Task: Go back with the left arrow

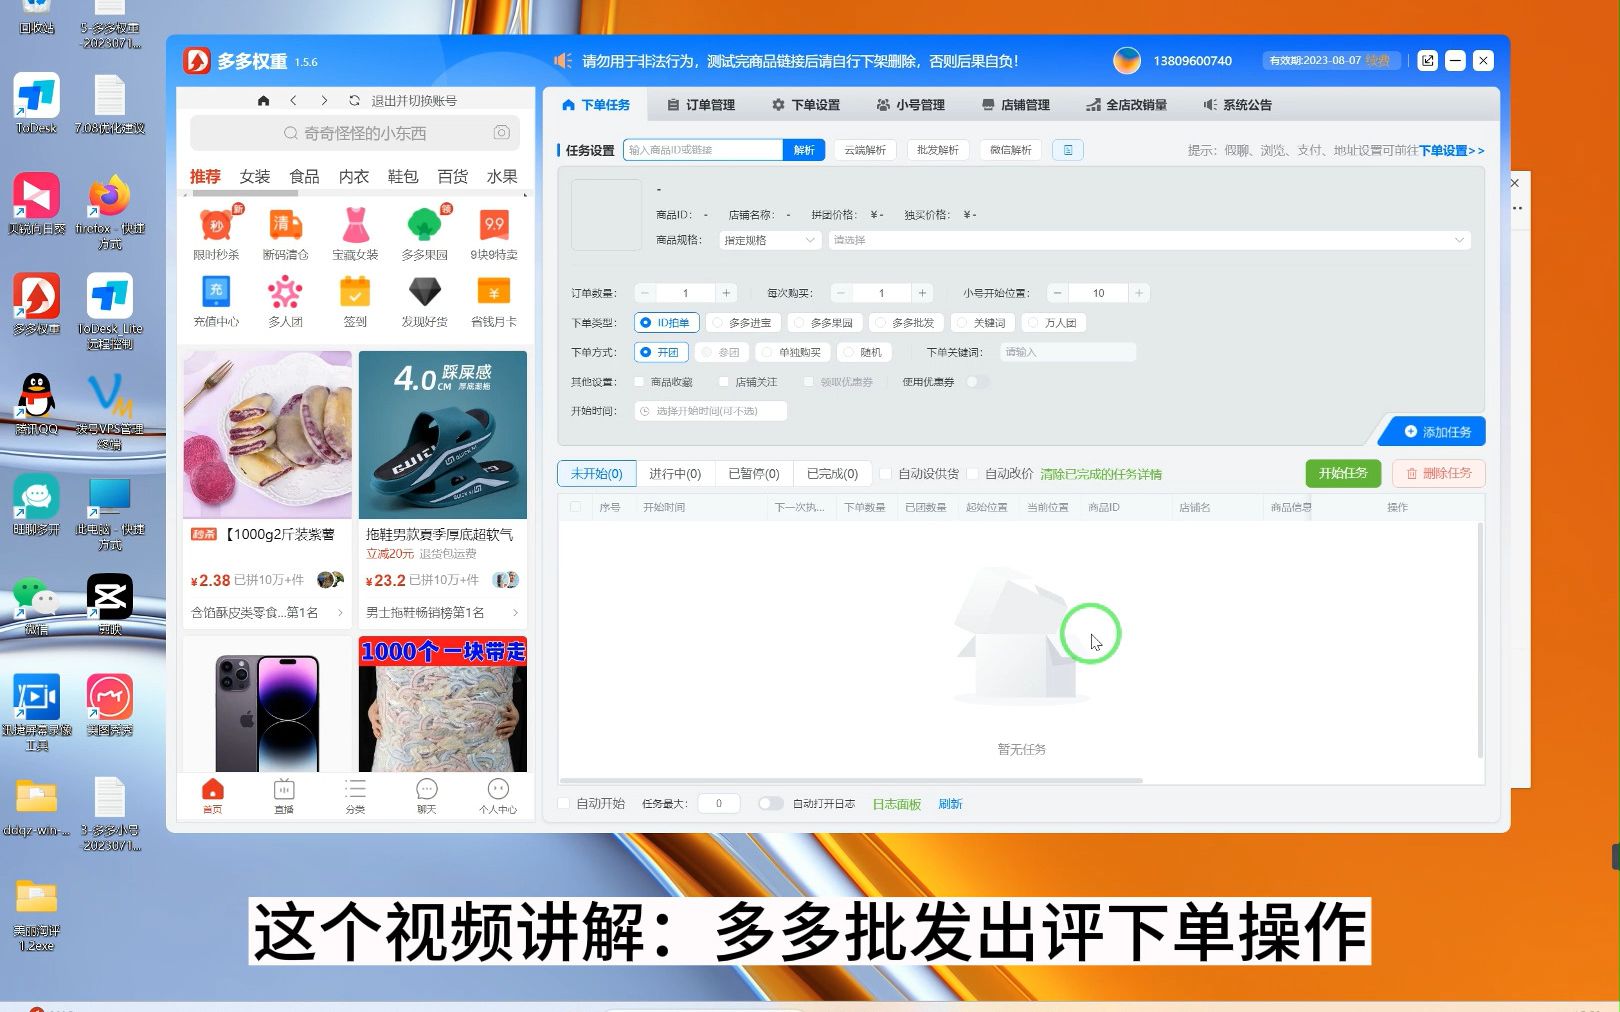Action: tap(293, 101)
